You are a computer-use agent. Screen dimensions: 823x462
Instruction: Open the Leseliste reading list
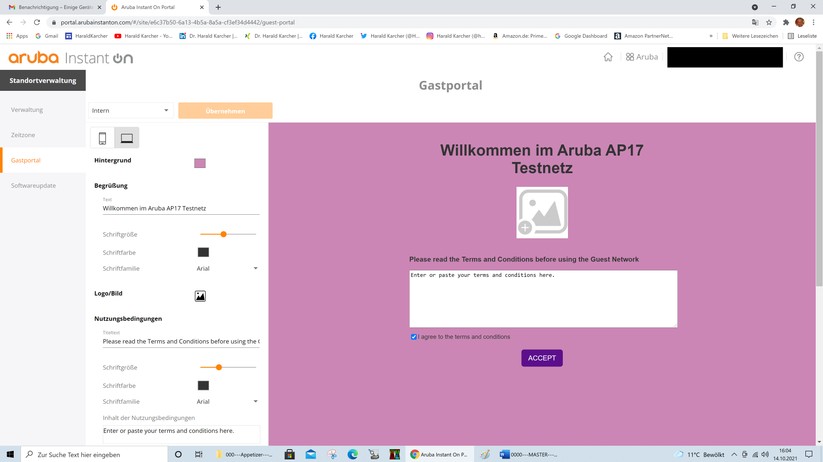802,36
